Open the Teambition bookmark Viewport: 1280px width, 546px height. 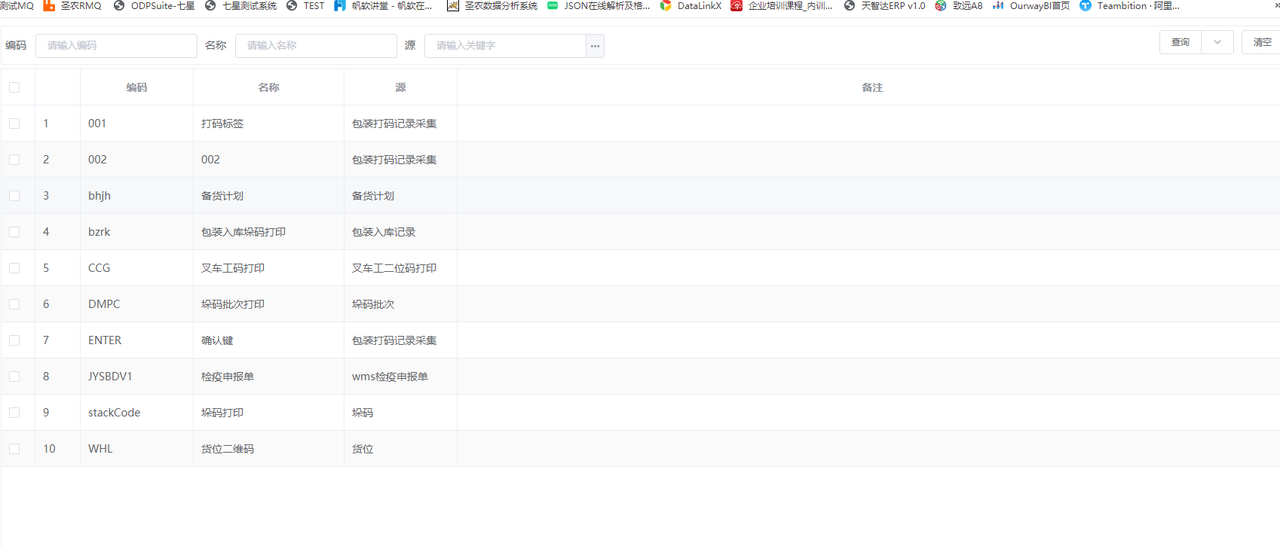click(x=1129, y=6)
